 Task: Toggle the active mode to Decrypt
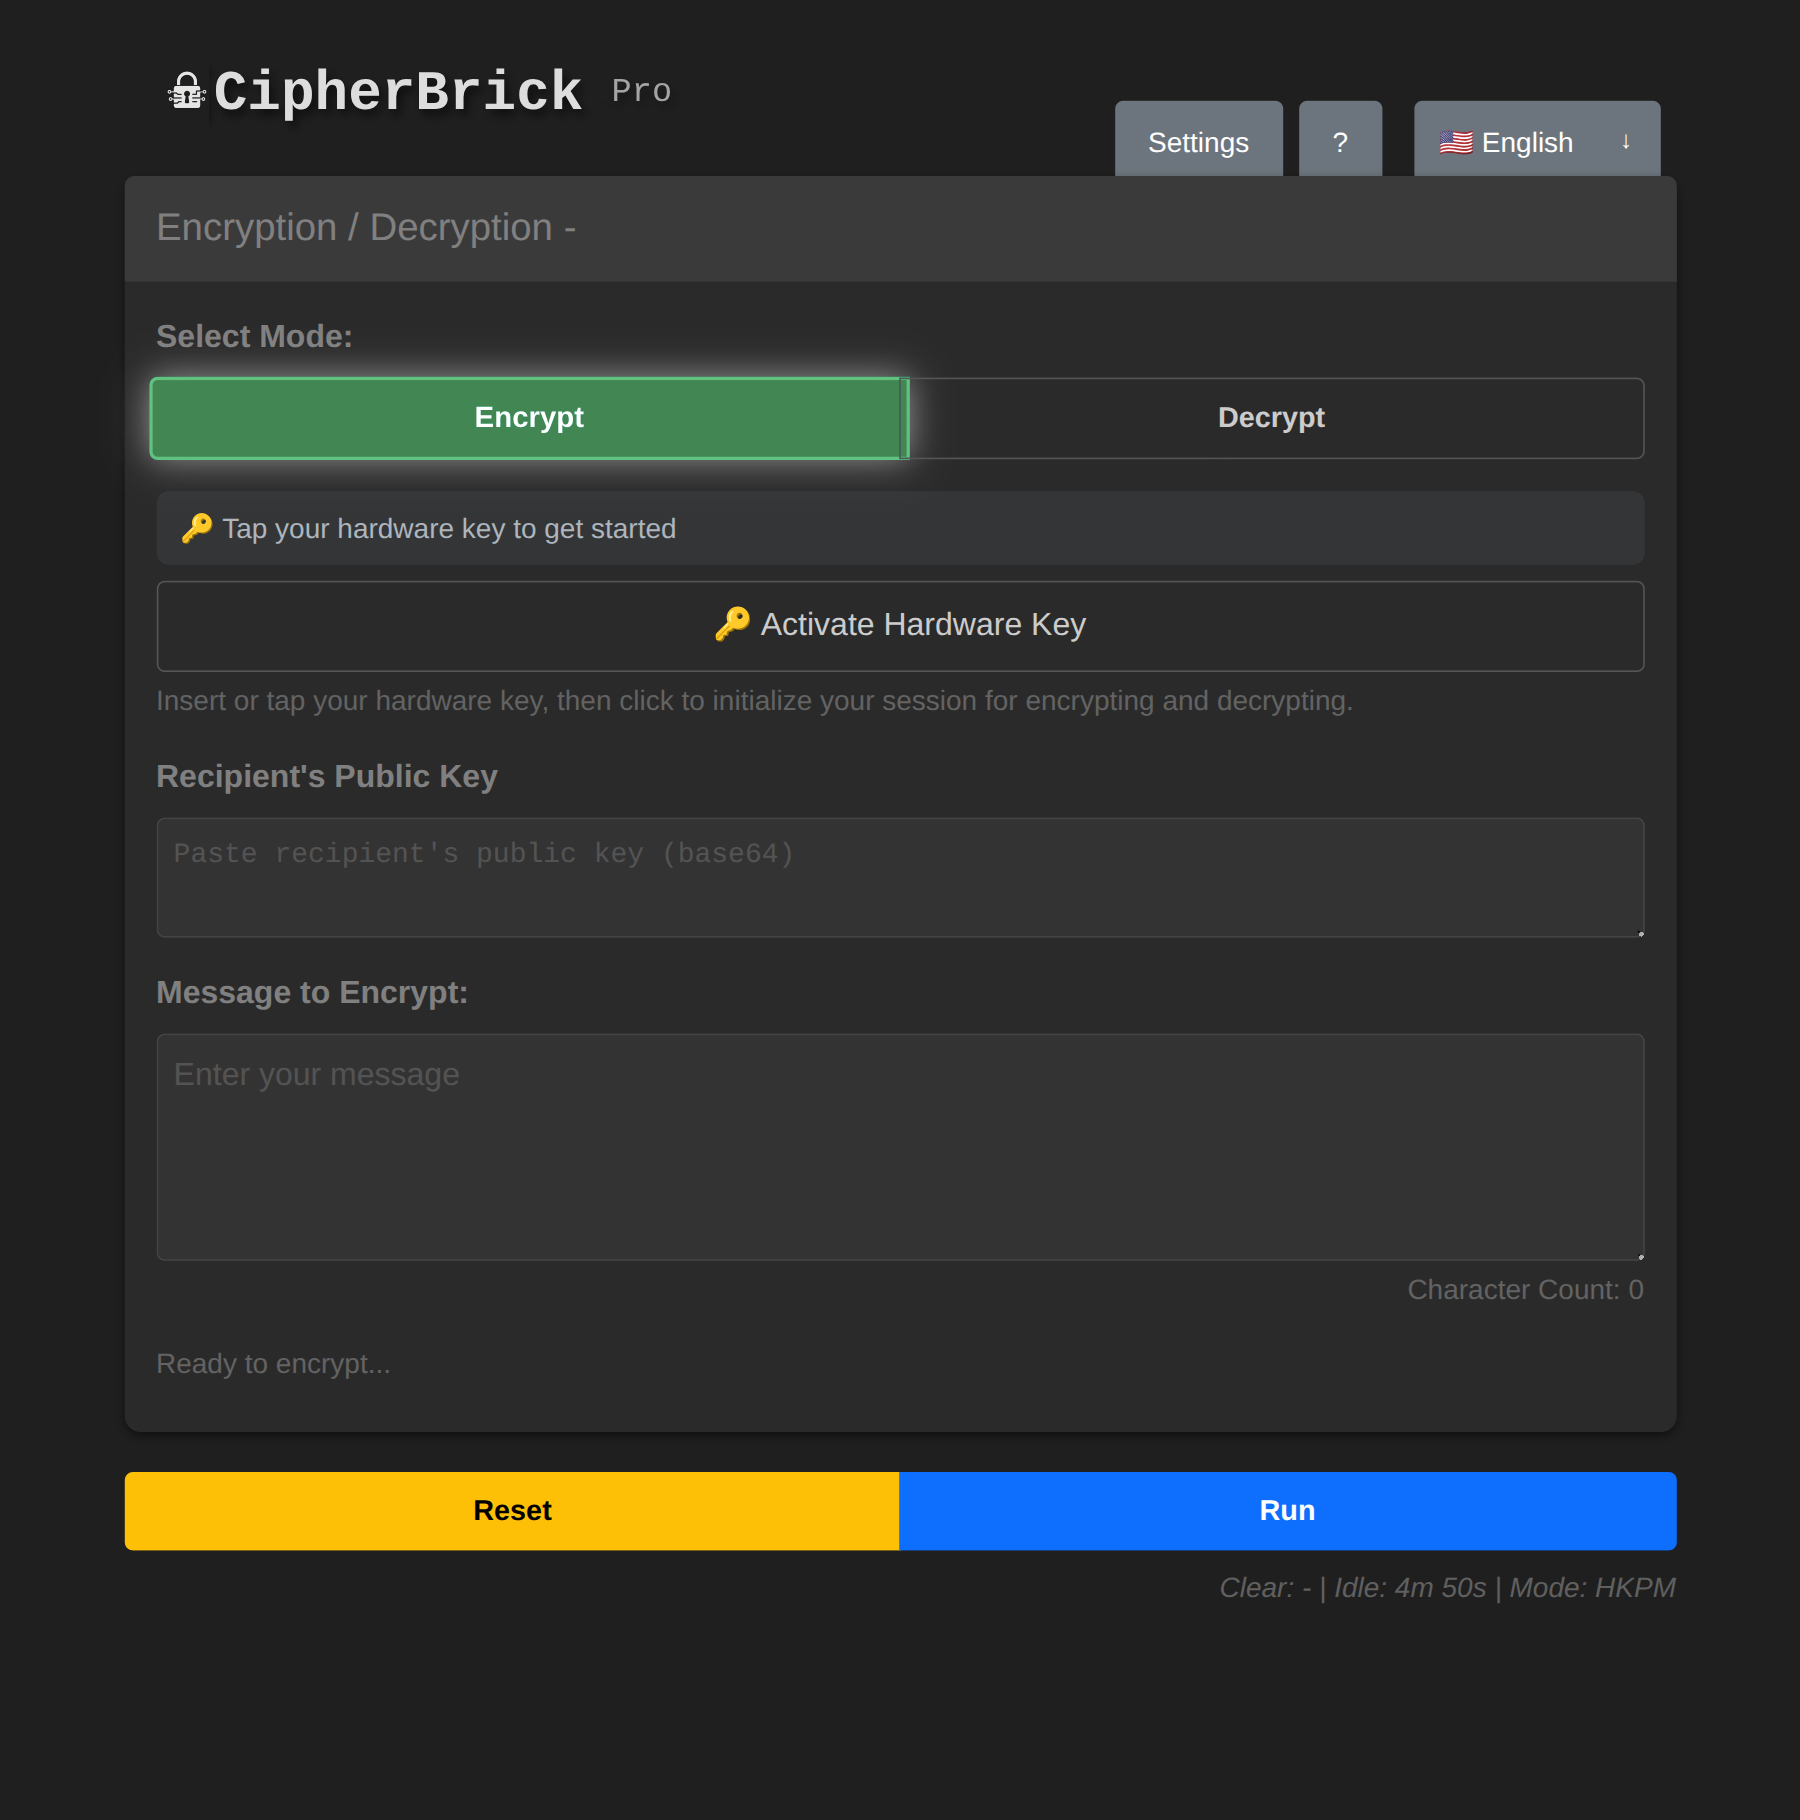coord(1271,418)
